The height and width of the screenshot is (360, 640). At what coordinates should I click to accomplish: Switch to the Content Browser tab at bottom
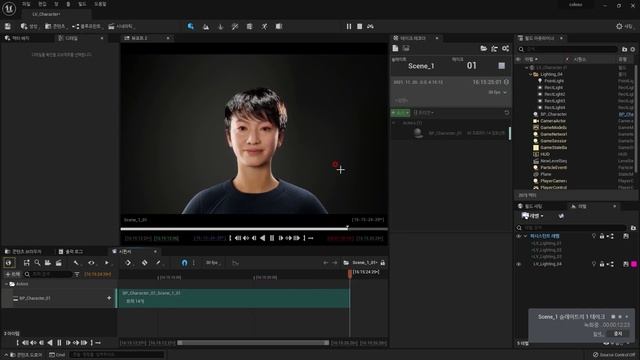[x=23, y=251]
